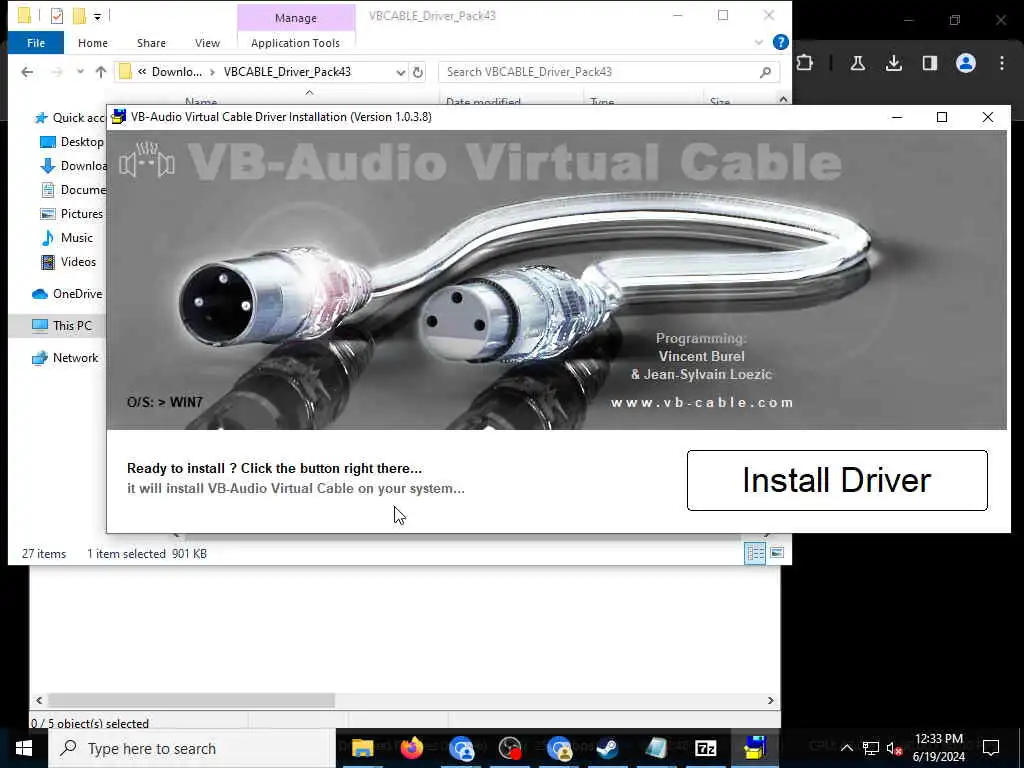This screenshot has width=1024, height=768.
Task: Open the File tab in File Explorer
Action: tap(36, 43)
